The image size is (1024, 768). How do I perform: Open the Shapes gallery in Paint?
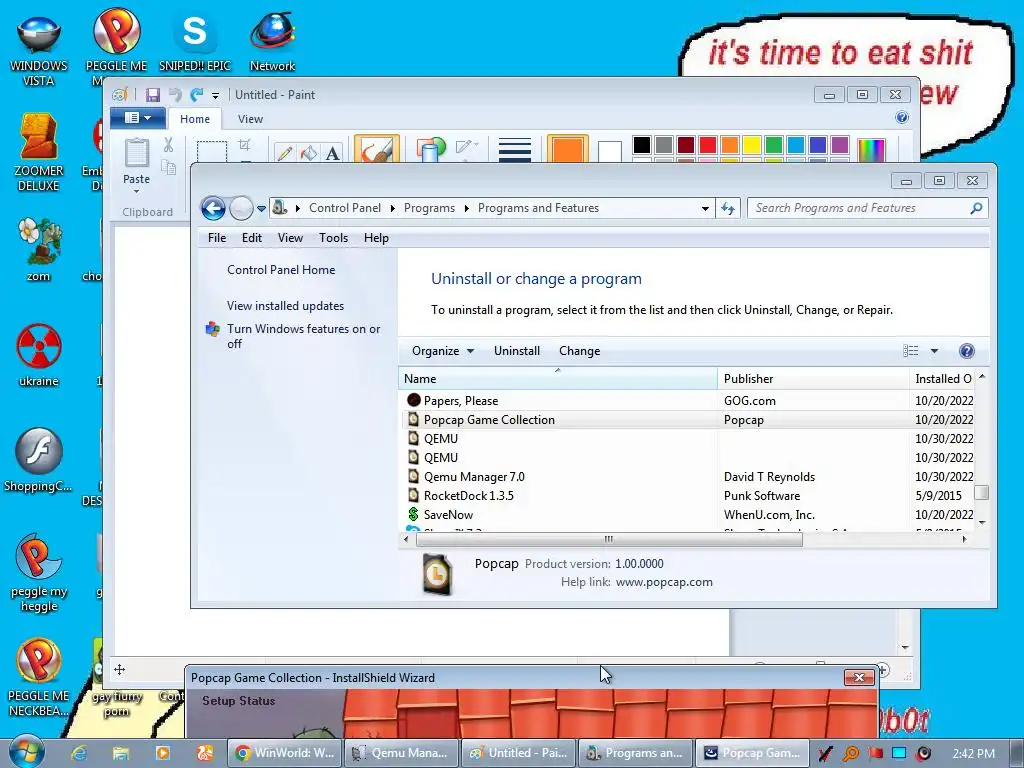click(x=430, y=150)
